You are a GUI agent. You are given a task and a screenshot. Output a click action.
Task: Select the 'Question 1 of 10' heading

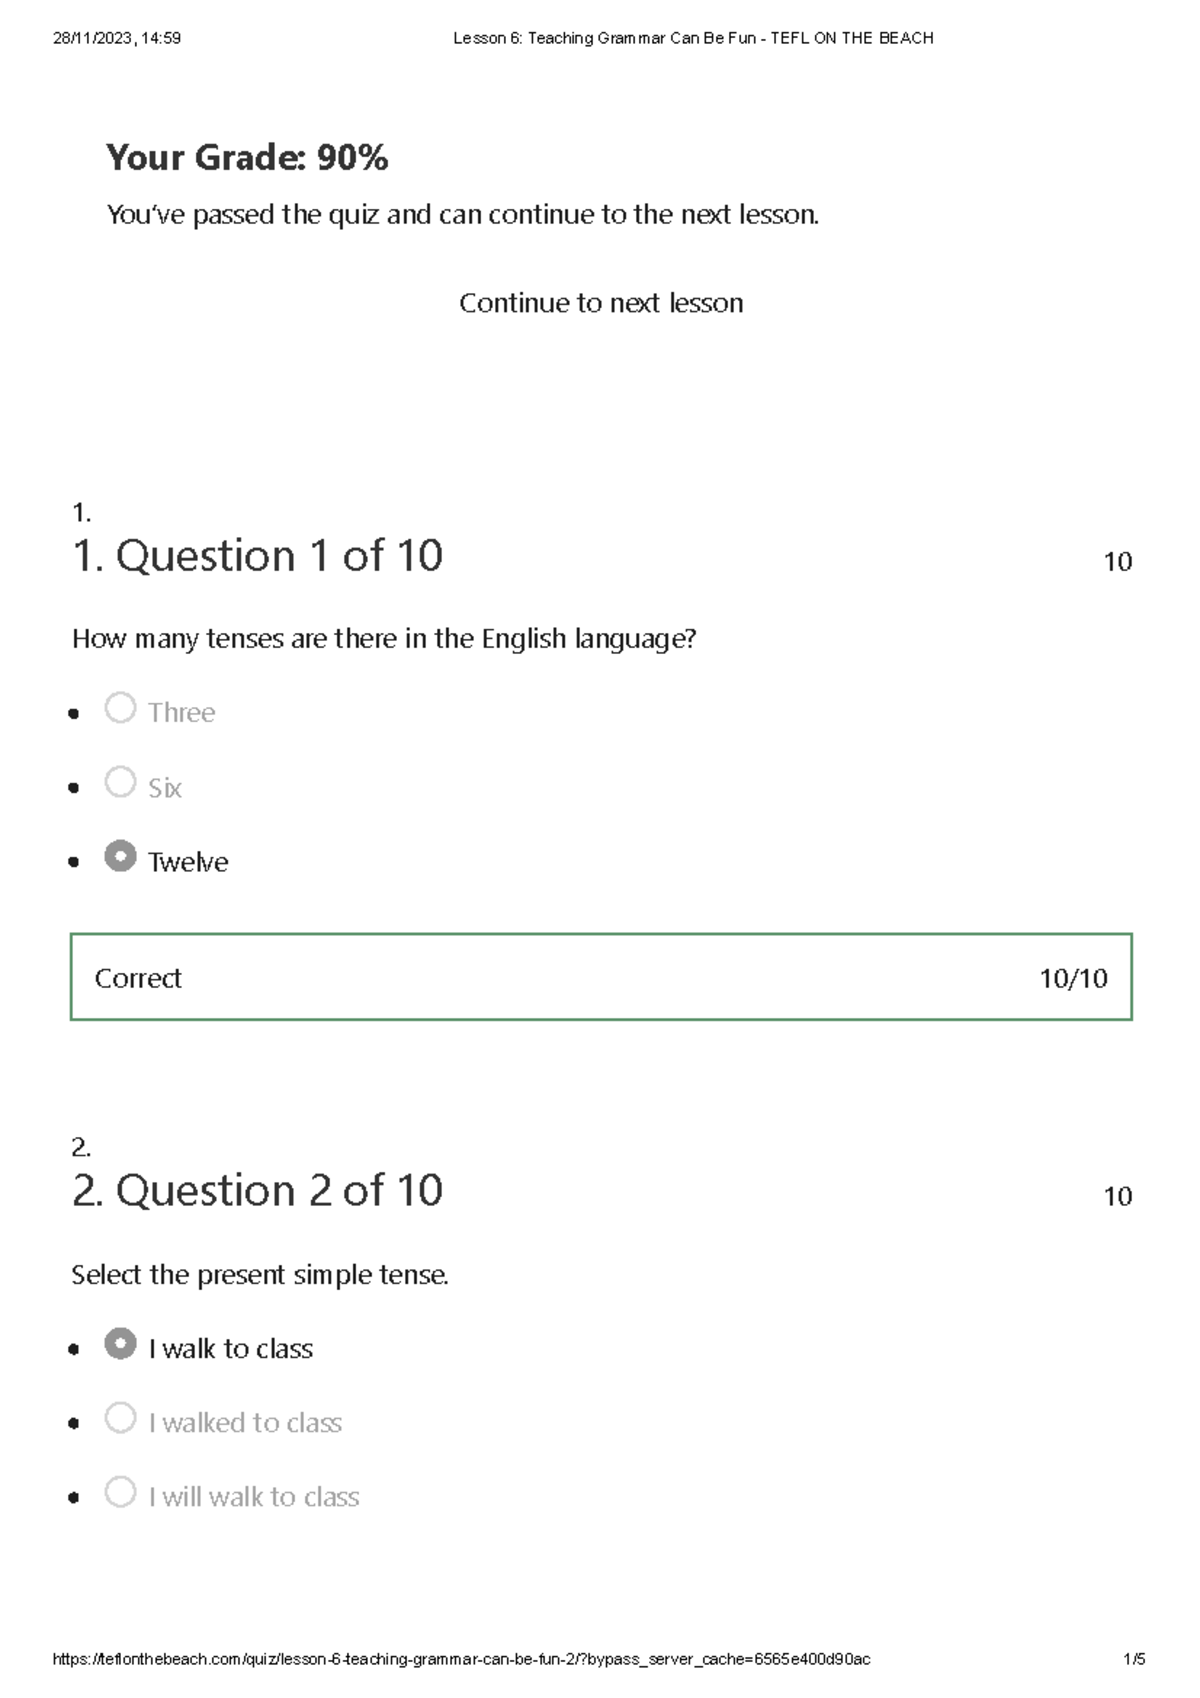point(258,557)
